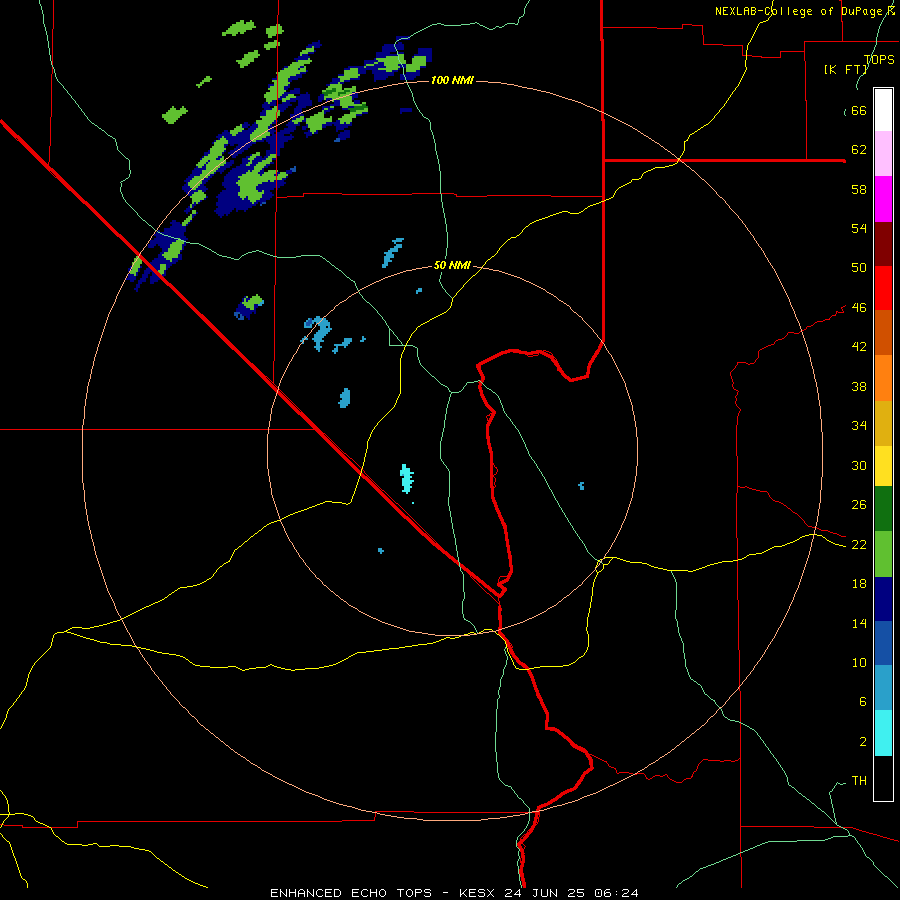Click the '[K FT]' units label
This screenshot has height=900, width=900.
[845, 69]
